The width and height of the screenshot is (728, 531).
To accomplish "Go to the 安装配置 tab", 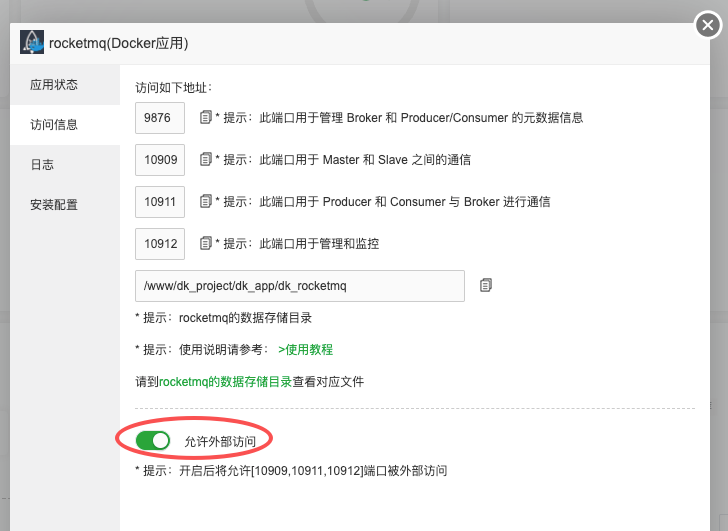I will coord(54,205).
